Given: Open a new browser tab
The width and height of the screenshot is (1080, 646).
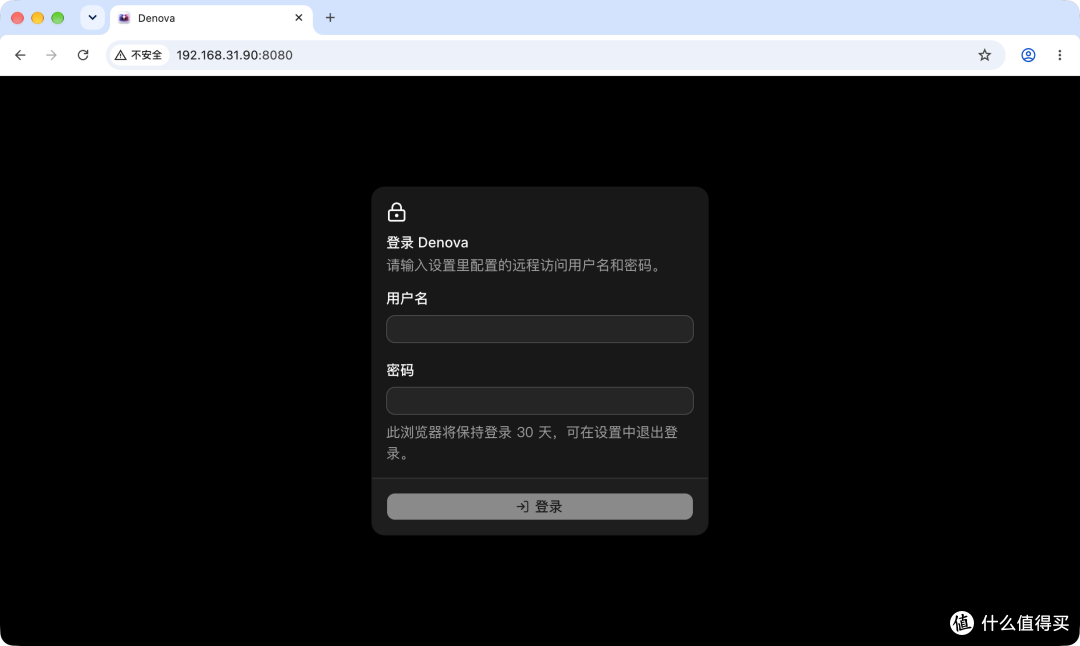Looking at the screenshot, I should (x=330, y=18).
